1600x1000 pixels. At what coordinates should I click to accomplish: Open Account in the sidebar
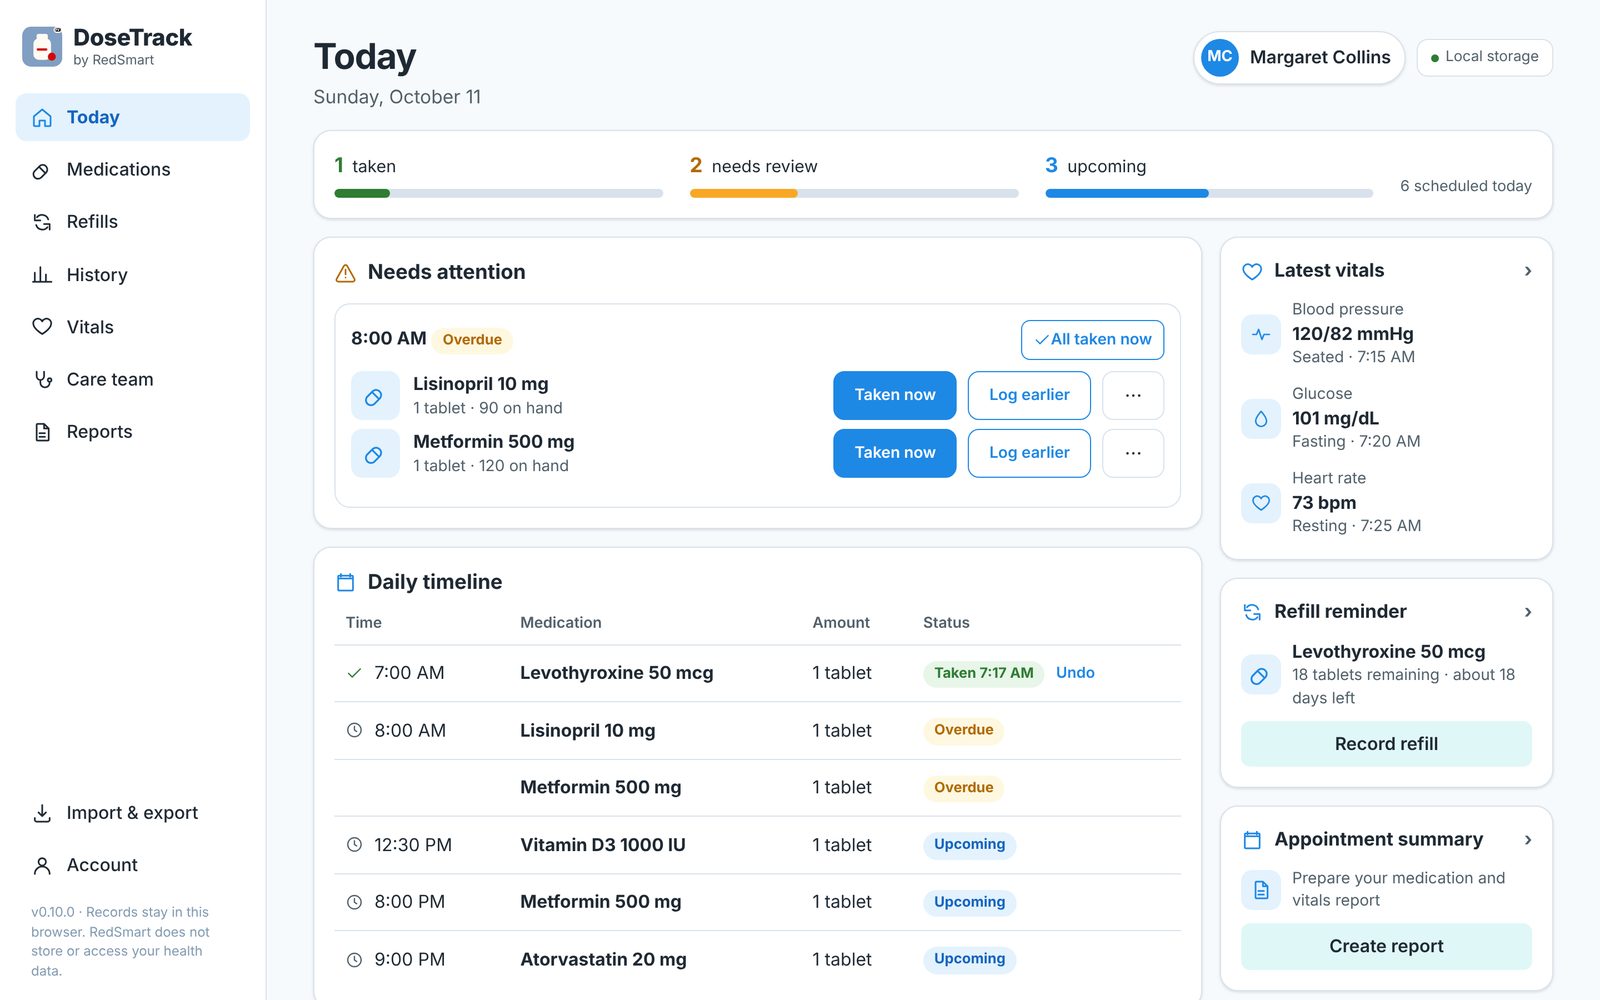click(133, 865)
